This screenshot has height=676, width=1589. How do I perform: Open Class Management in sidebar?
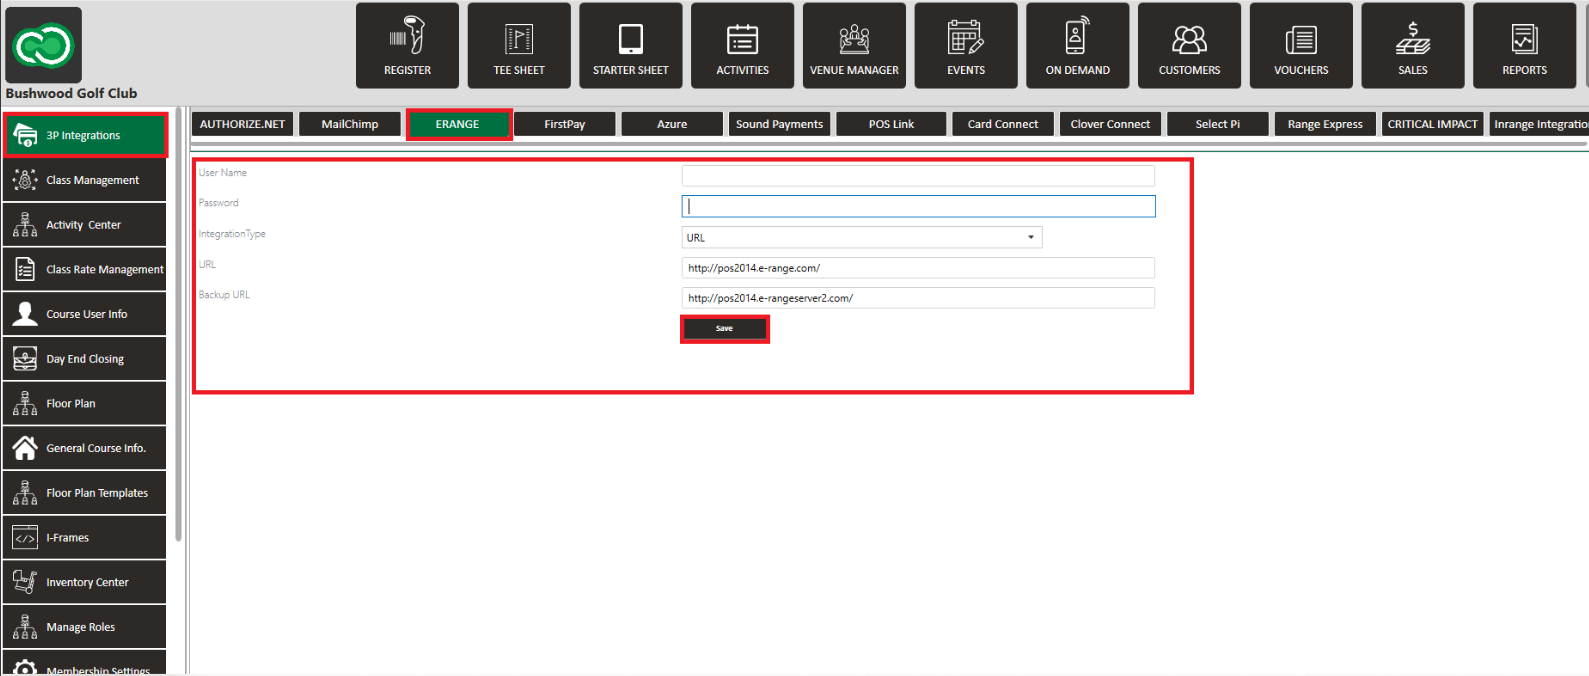point(85,180)
